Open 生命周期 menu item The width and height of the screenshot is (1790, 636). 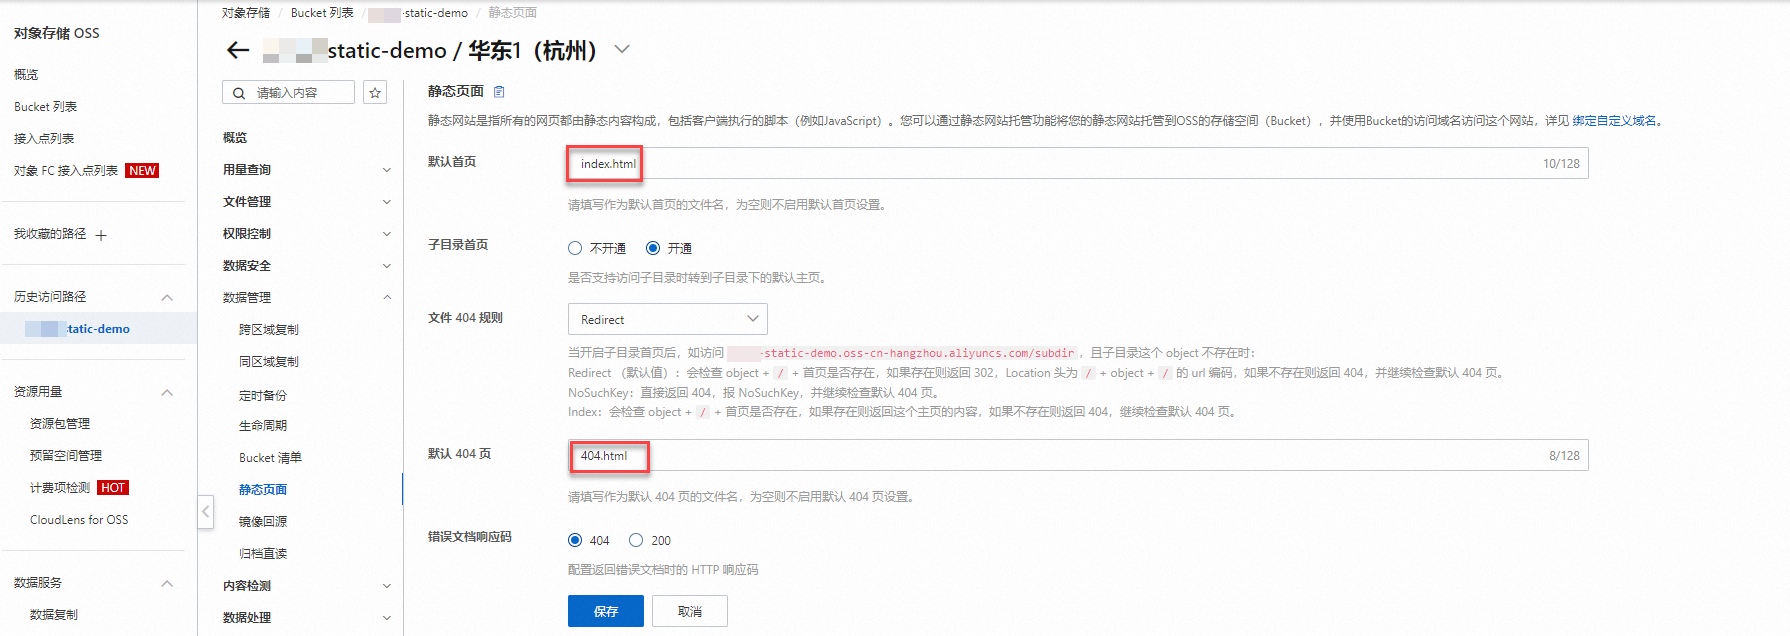click(x=263, y=426)
